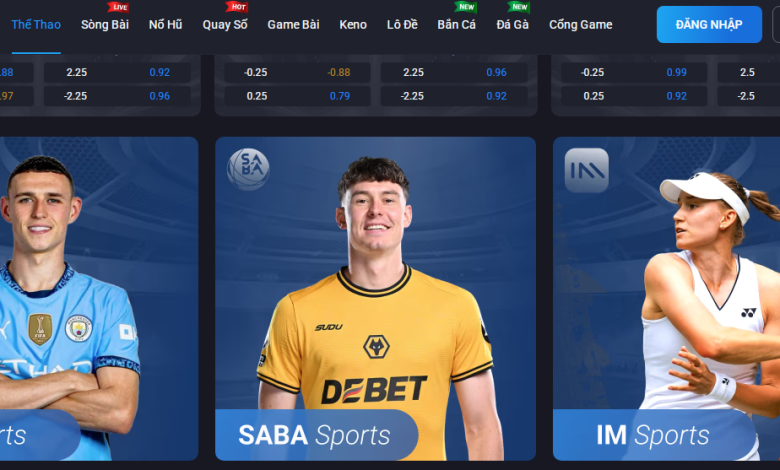The image size is (780, 470).
Task: Choose the 0.99 odds in the right panel
Action: [x=676, y=73]
